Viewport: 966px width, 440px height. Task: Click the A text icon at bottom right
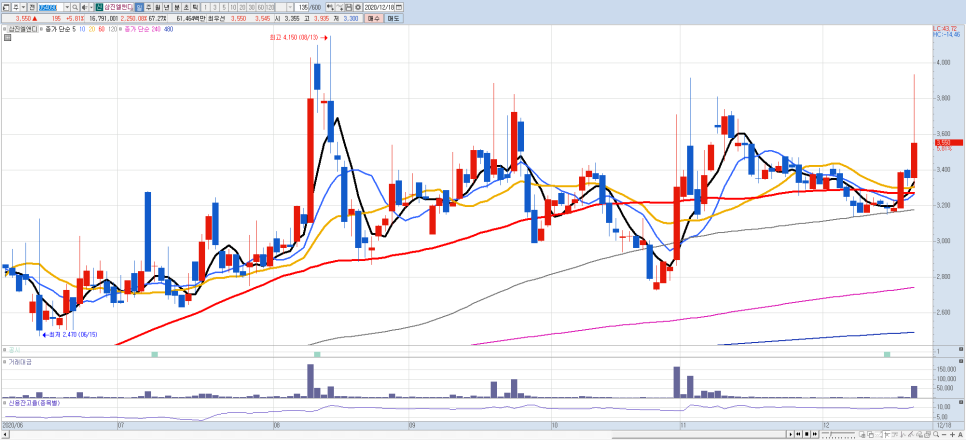(x=960, y=434)
